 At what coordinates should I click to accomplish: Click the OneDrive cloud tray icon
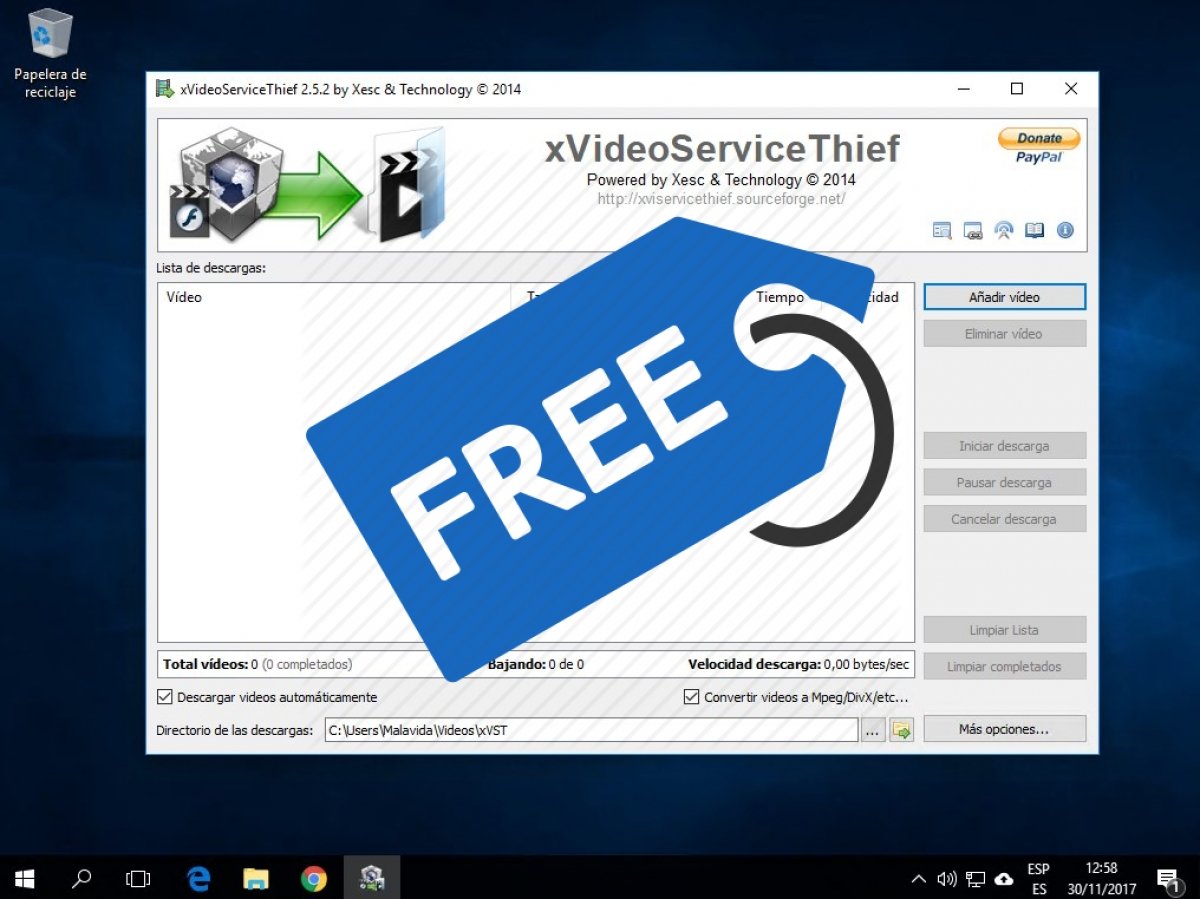[x=1004, y=879]
